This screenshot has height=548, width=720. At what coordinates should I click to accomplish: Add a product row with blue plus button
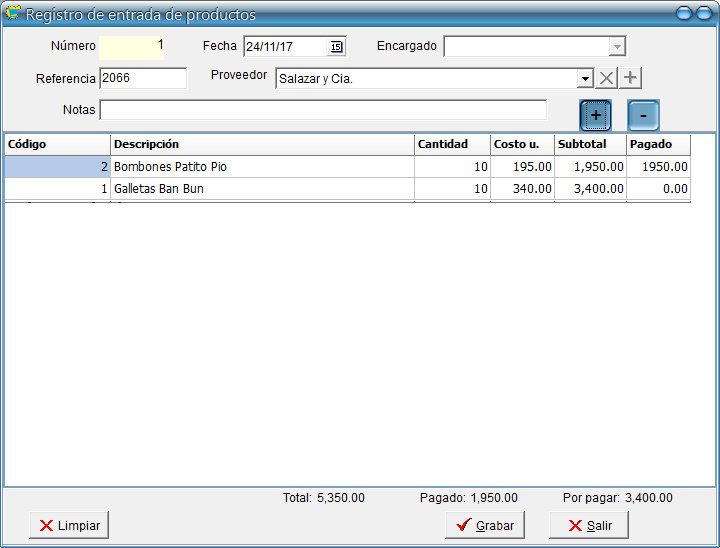[596, 115]
